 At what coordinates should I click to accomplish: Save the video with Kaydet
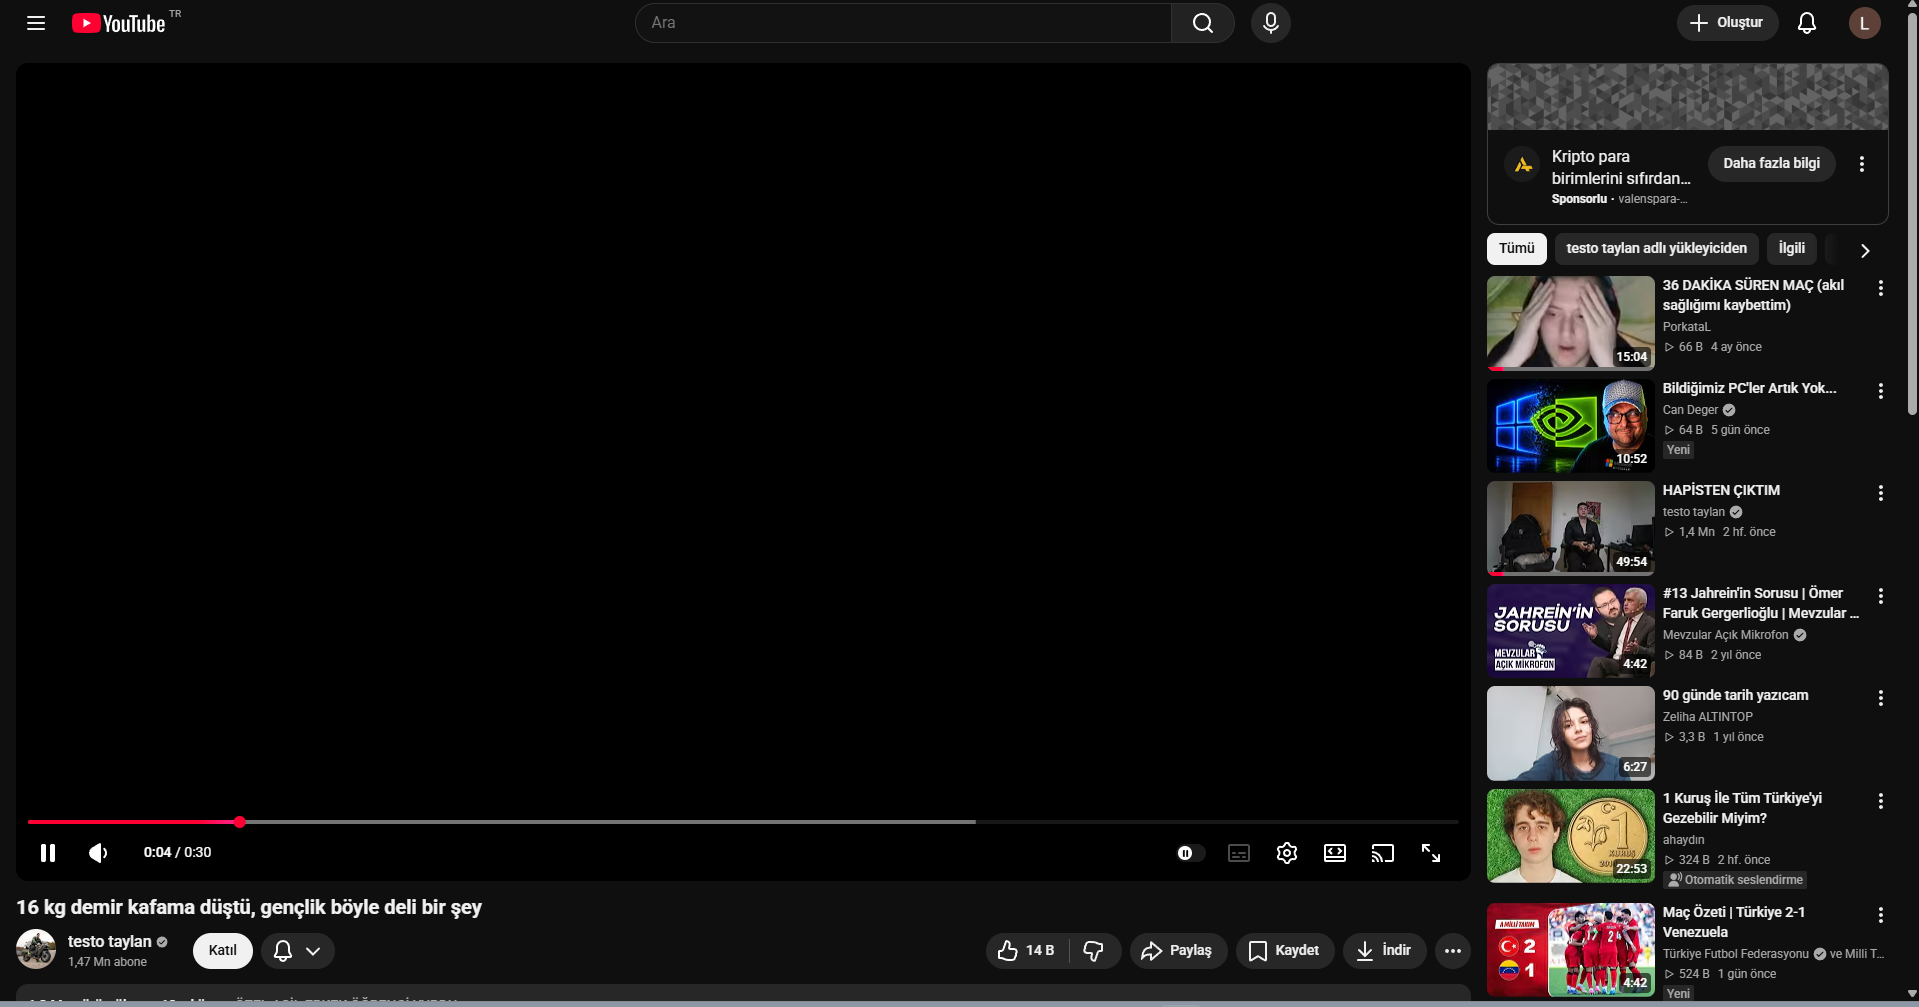click(1285, 951)
